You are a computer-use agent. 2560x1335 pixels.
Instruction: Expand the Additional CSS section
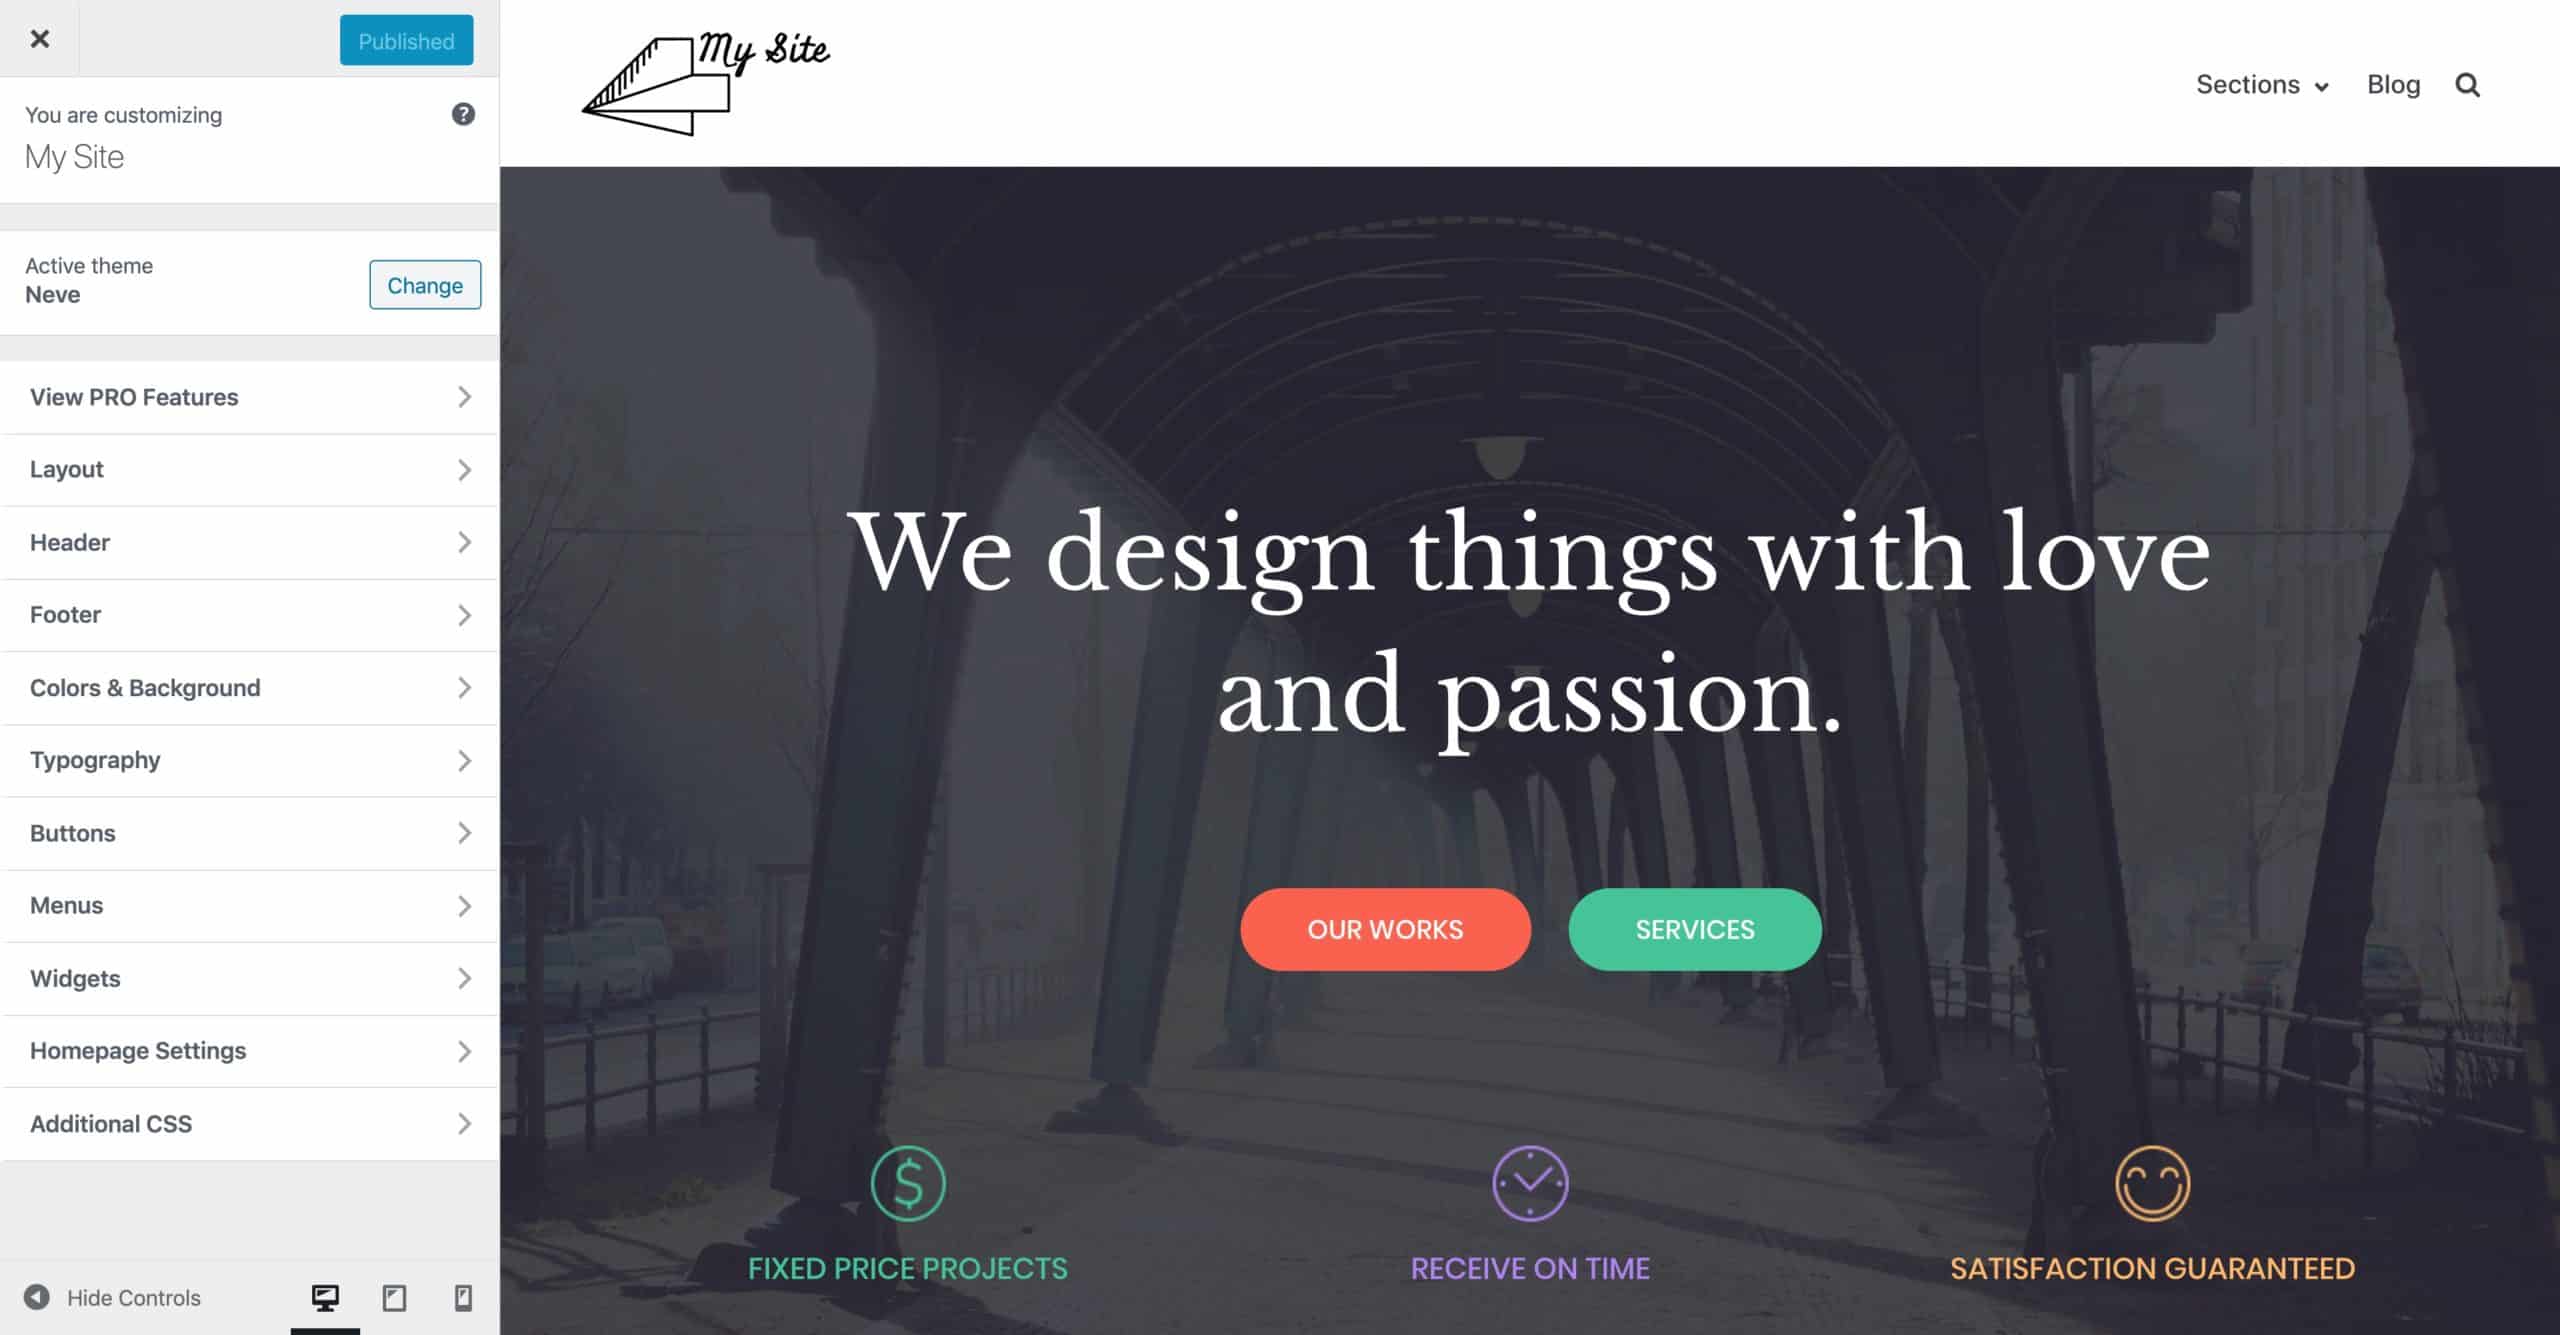[251, 1123]
